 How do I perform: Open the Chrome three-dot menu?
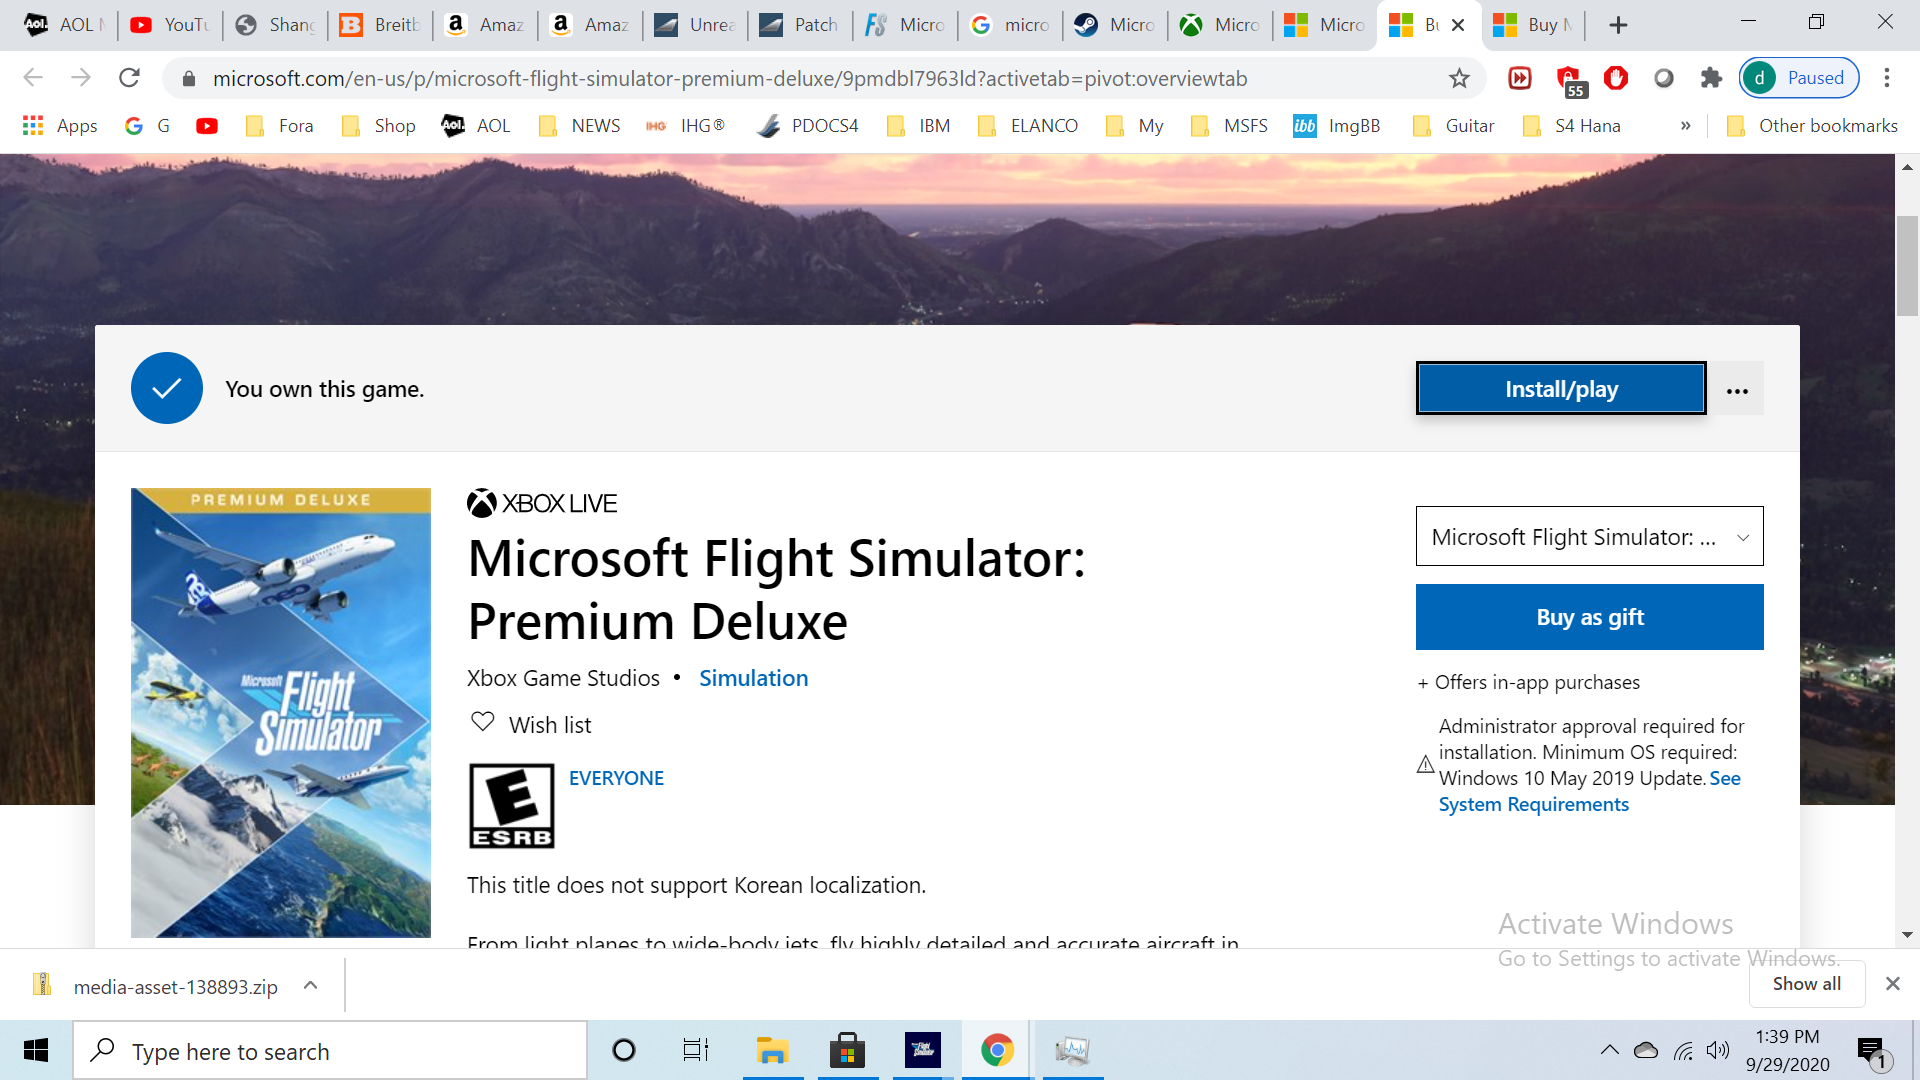[1887, 78]
